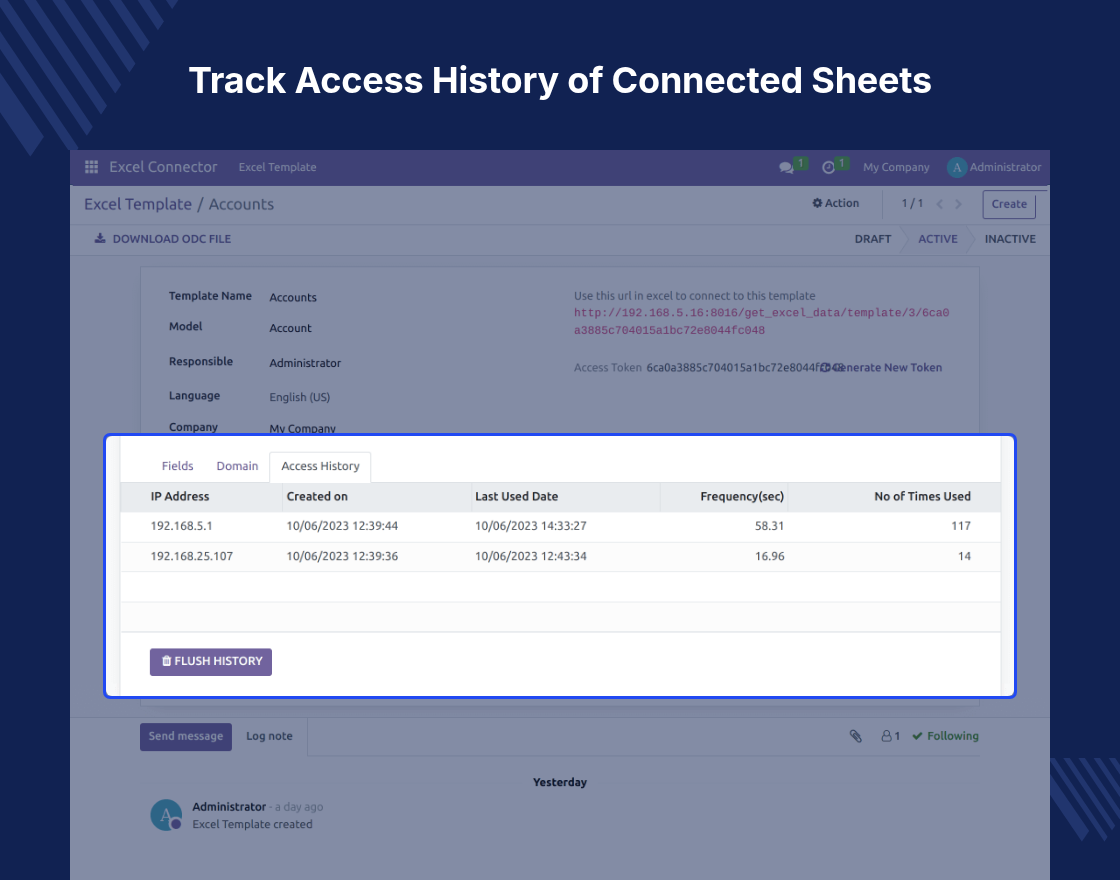Click created date 10/06/2023 12:39:36
Screen dimensions: 1120x880
(x=342, y=556)
